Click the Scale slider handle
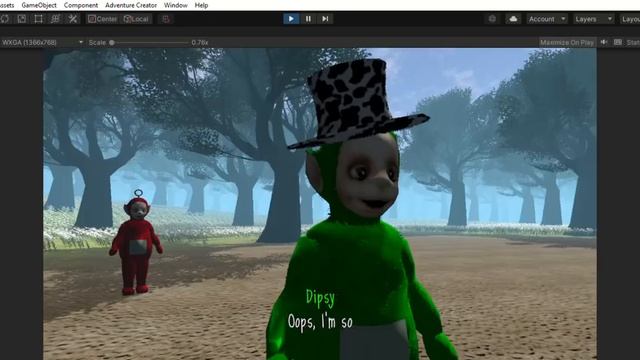The image size is (640, 360). pos(112,42)
